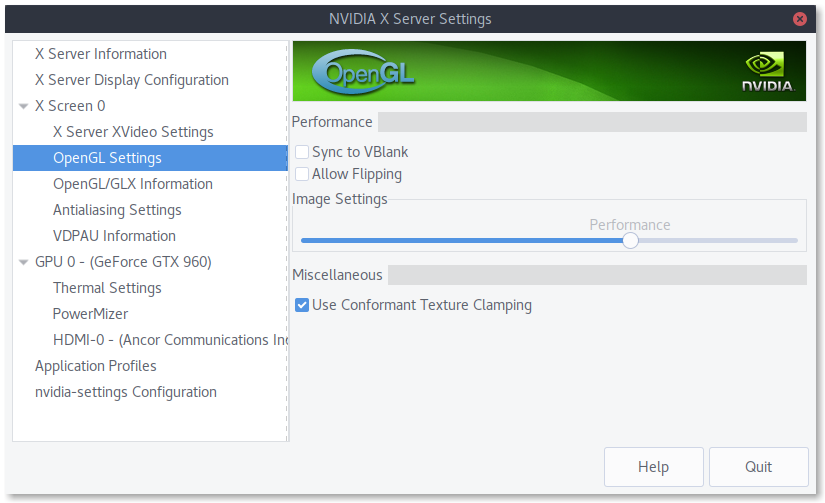Click the NVIDIA logo in the banner
This screenshot has width=825, height=503.
point(768,72)
